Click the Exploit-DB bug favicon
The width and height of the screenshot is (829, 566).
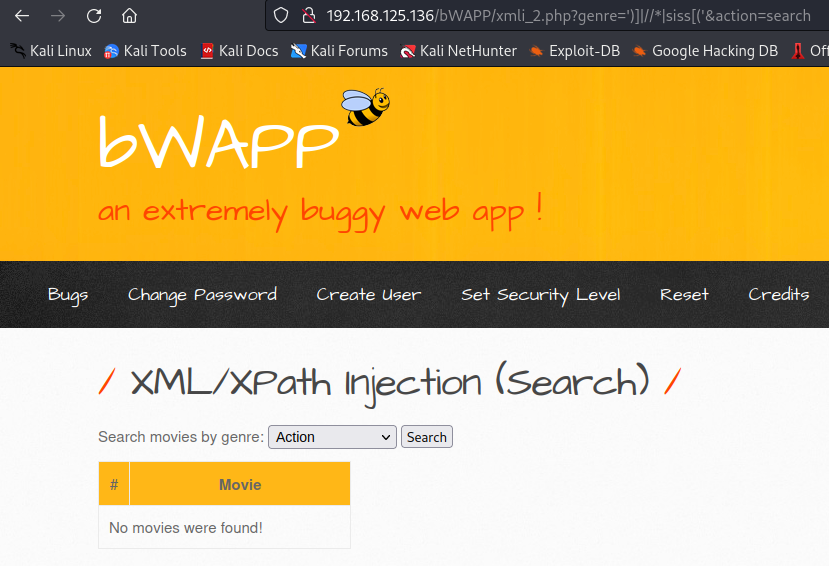point(537,51)
